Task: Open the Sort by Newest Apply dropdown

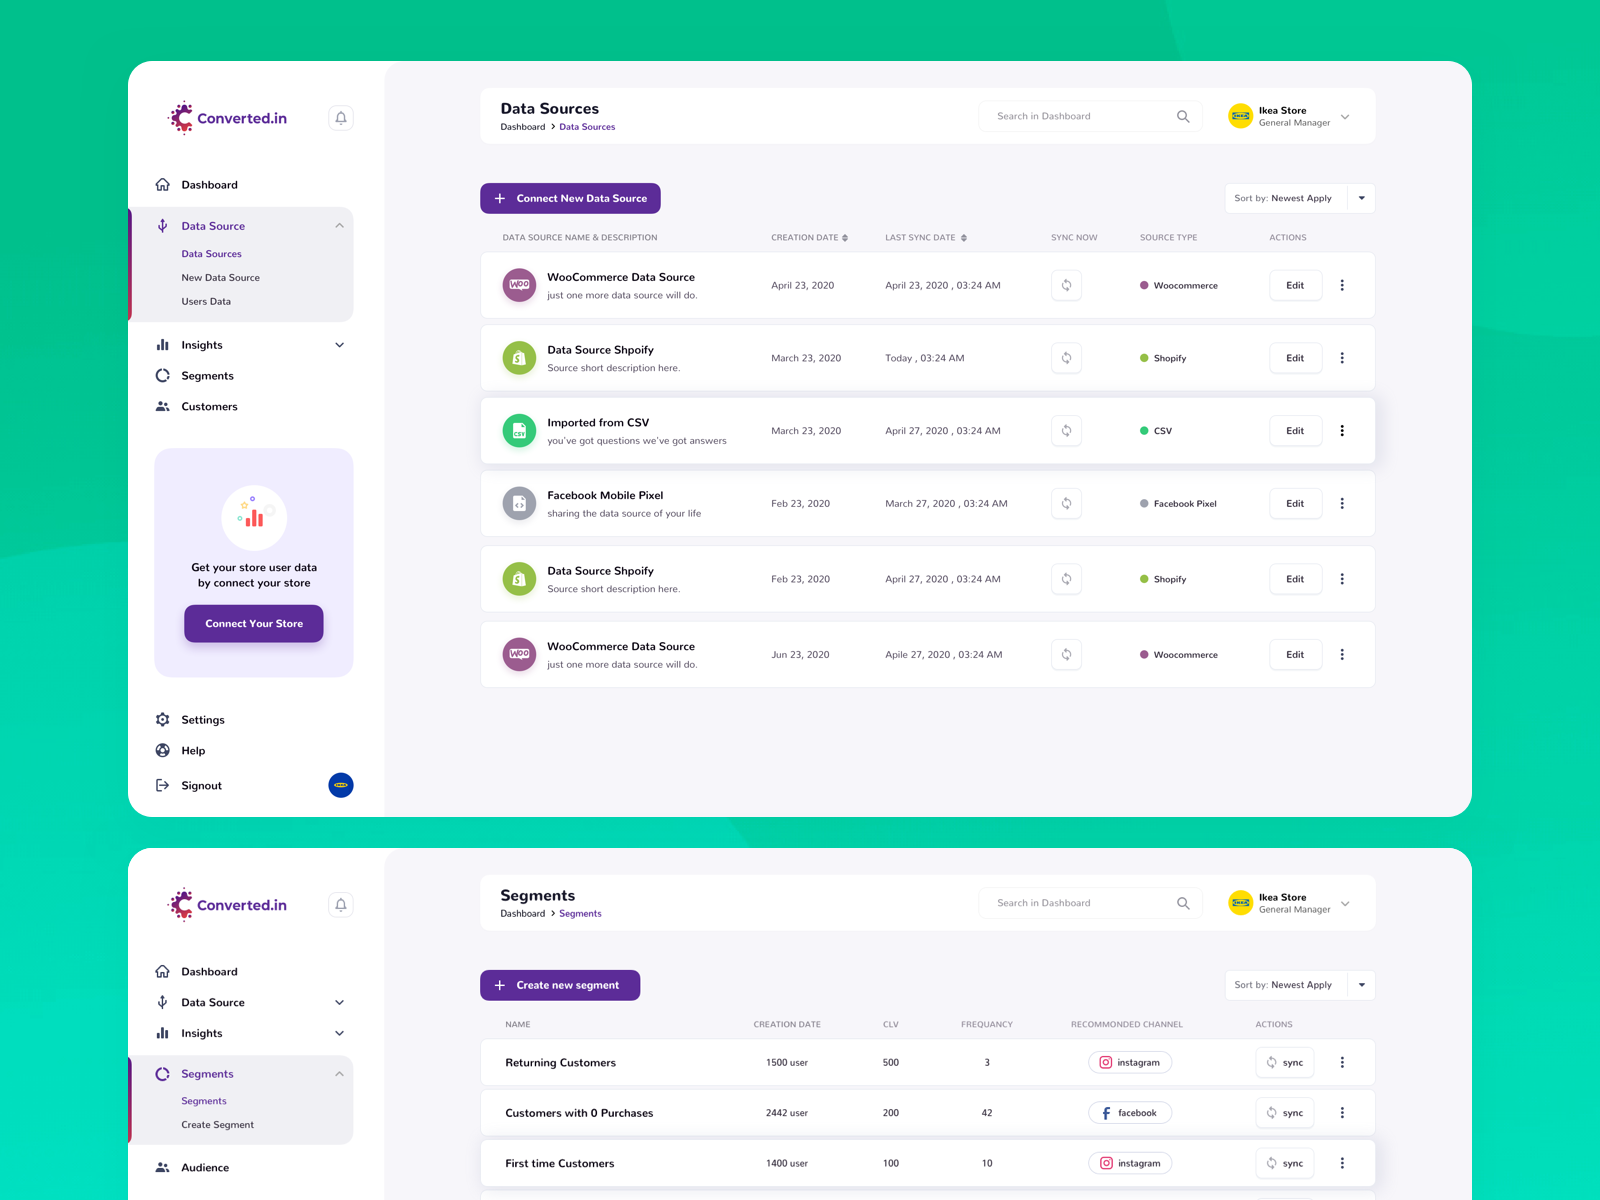Action: tap(1361, 198)
